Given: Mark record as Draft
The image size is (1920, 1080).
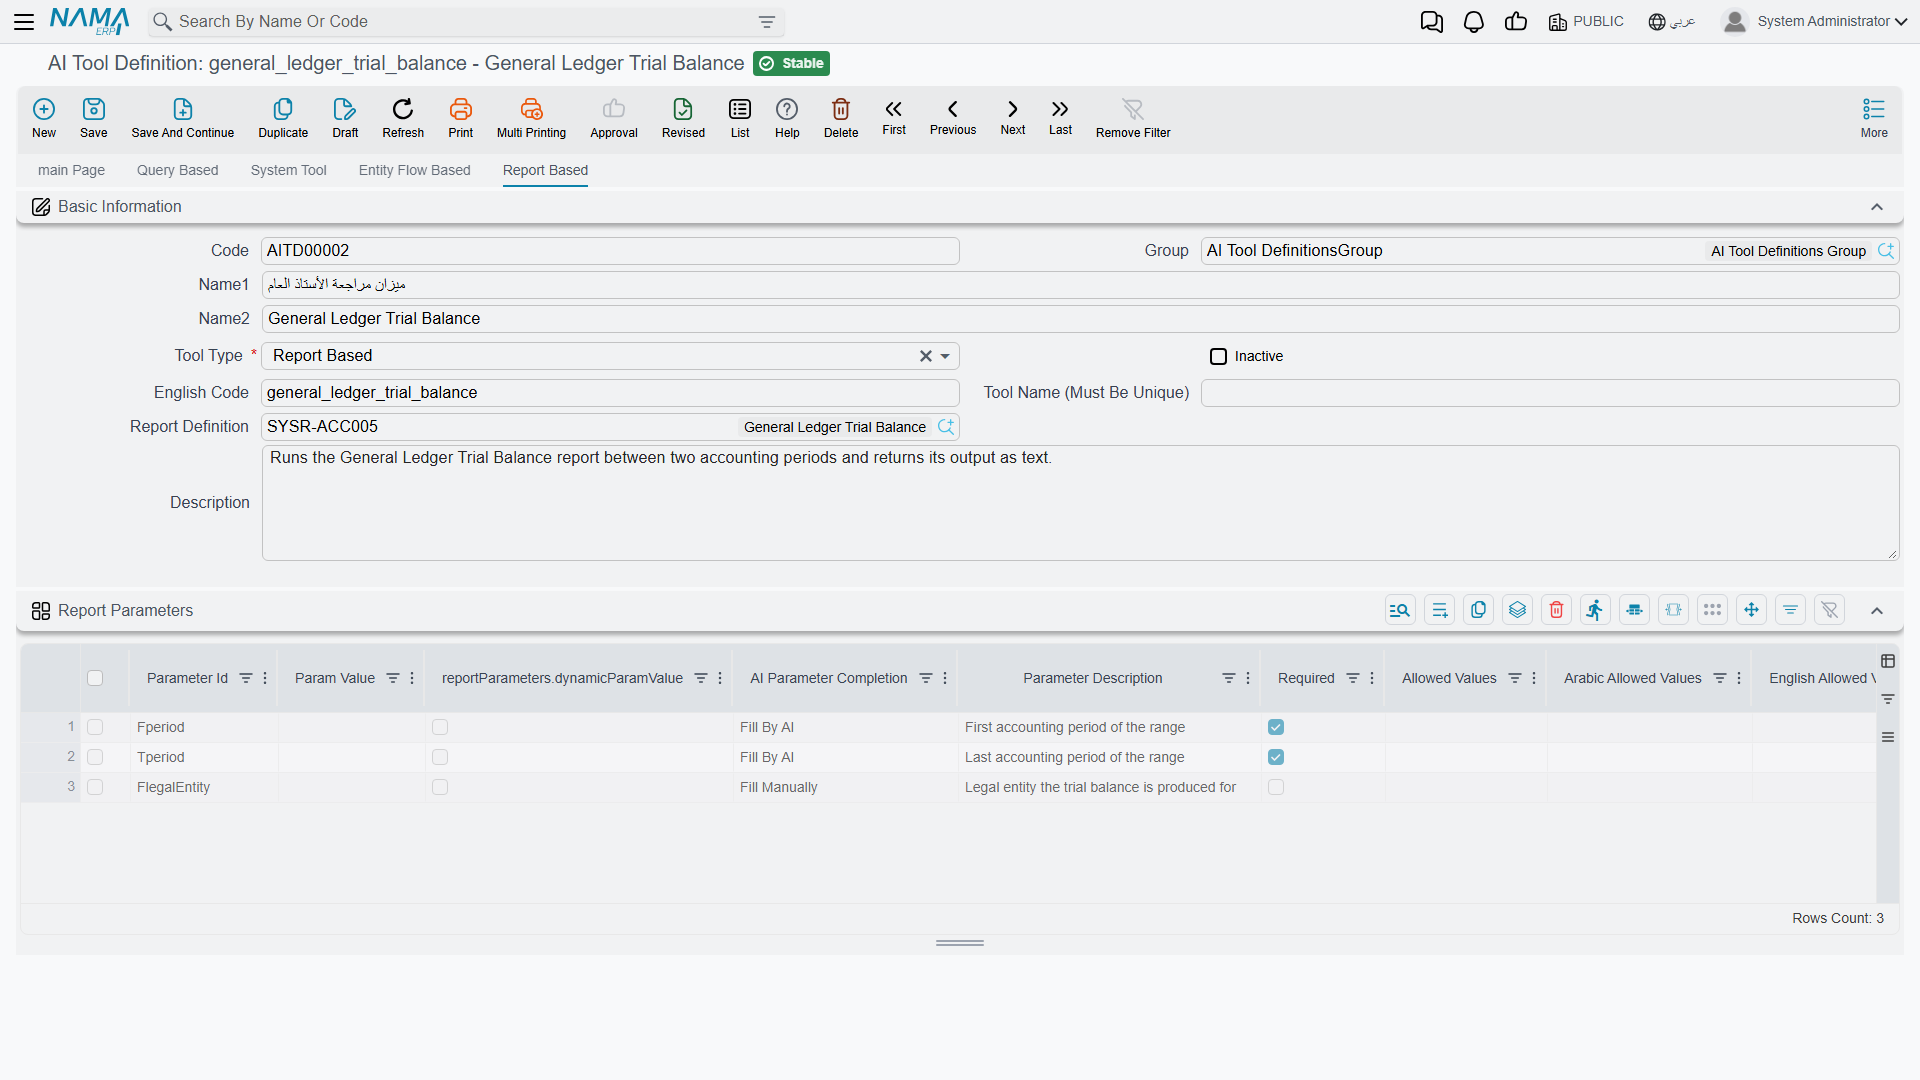Looking at the screenshot, I should tap(345, 118).
